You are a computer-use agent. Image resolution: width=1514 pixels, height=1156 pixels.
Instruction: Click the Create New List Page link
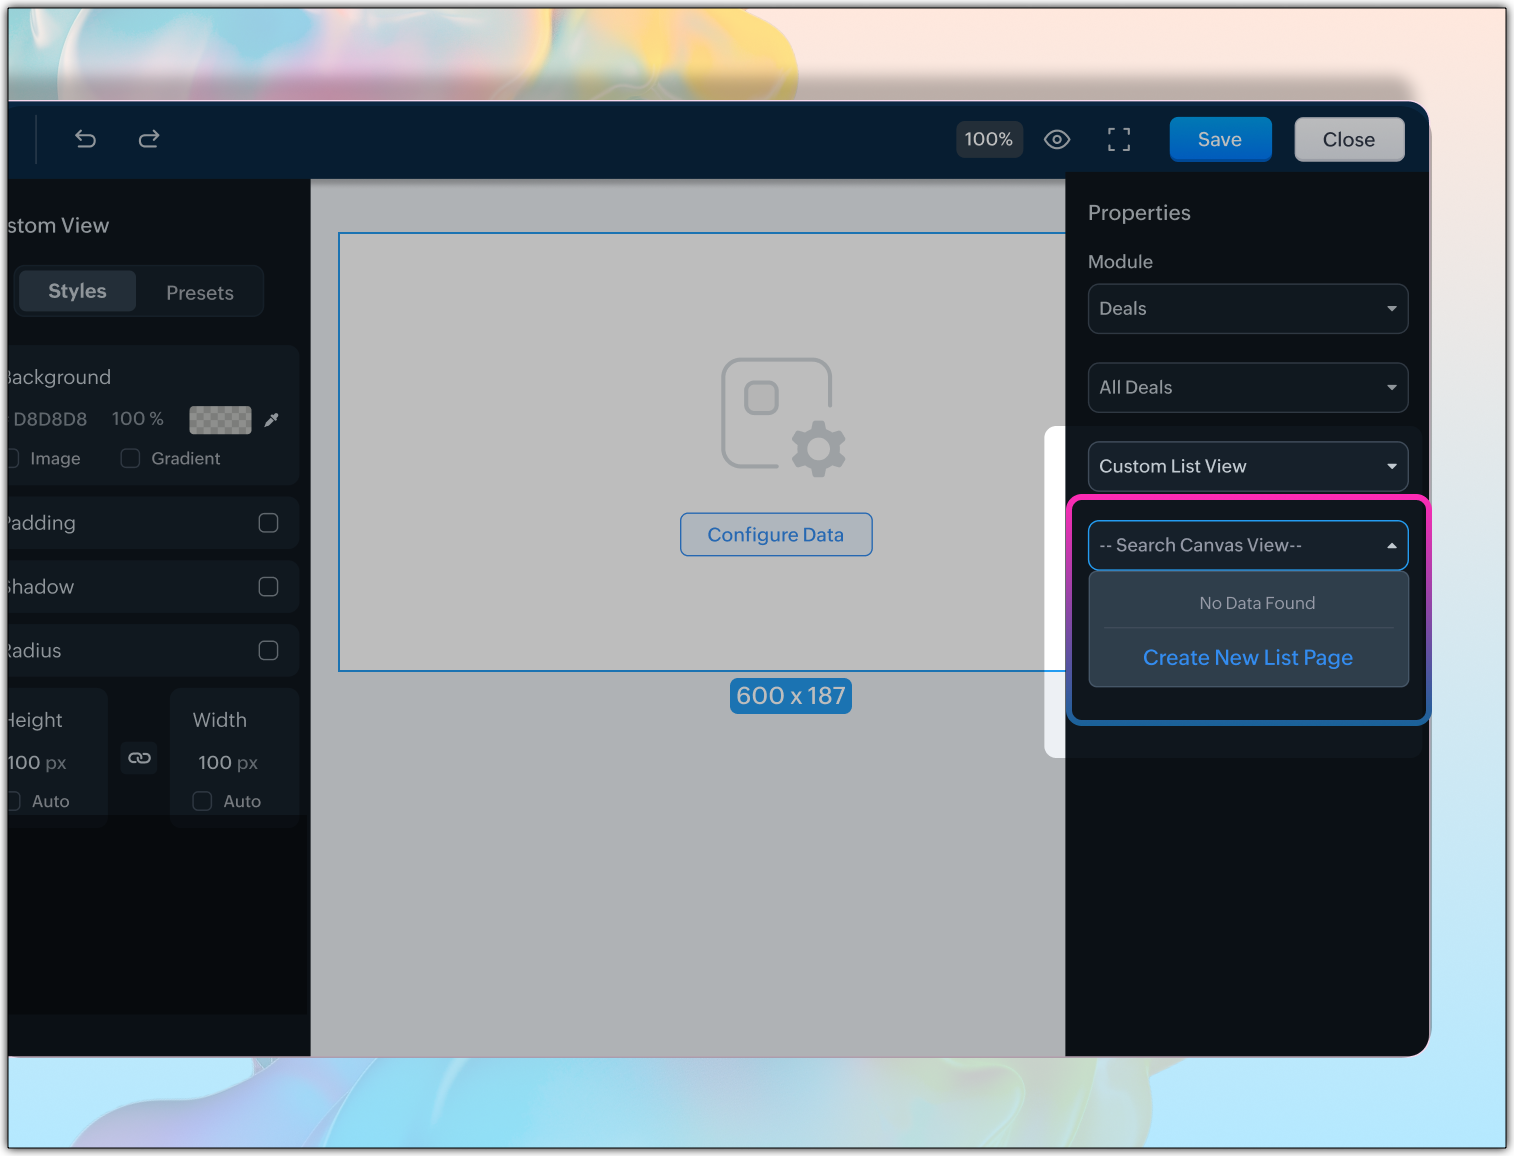point(1247,658)
